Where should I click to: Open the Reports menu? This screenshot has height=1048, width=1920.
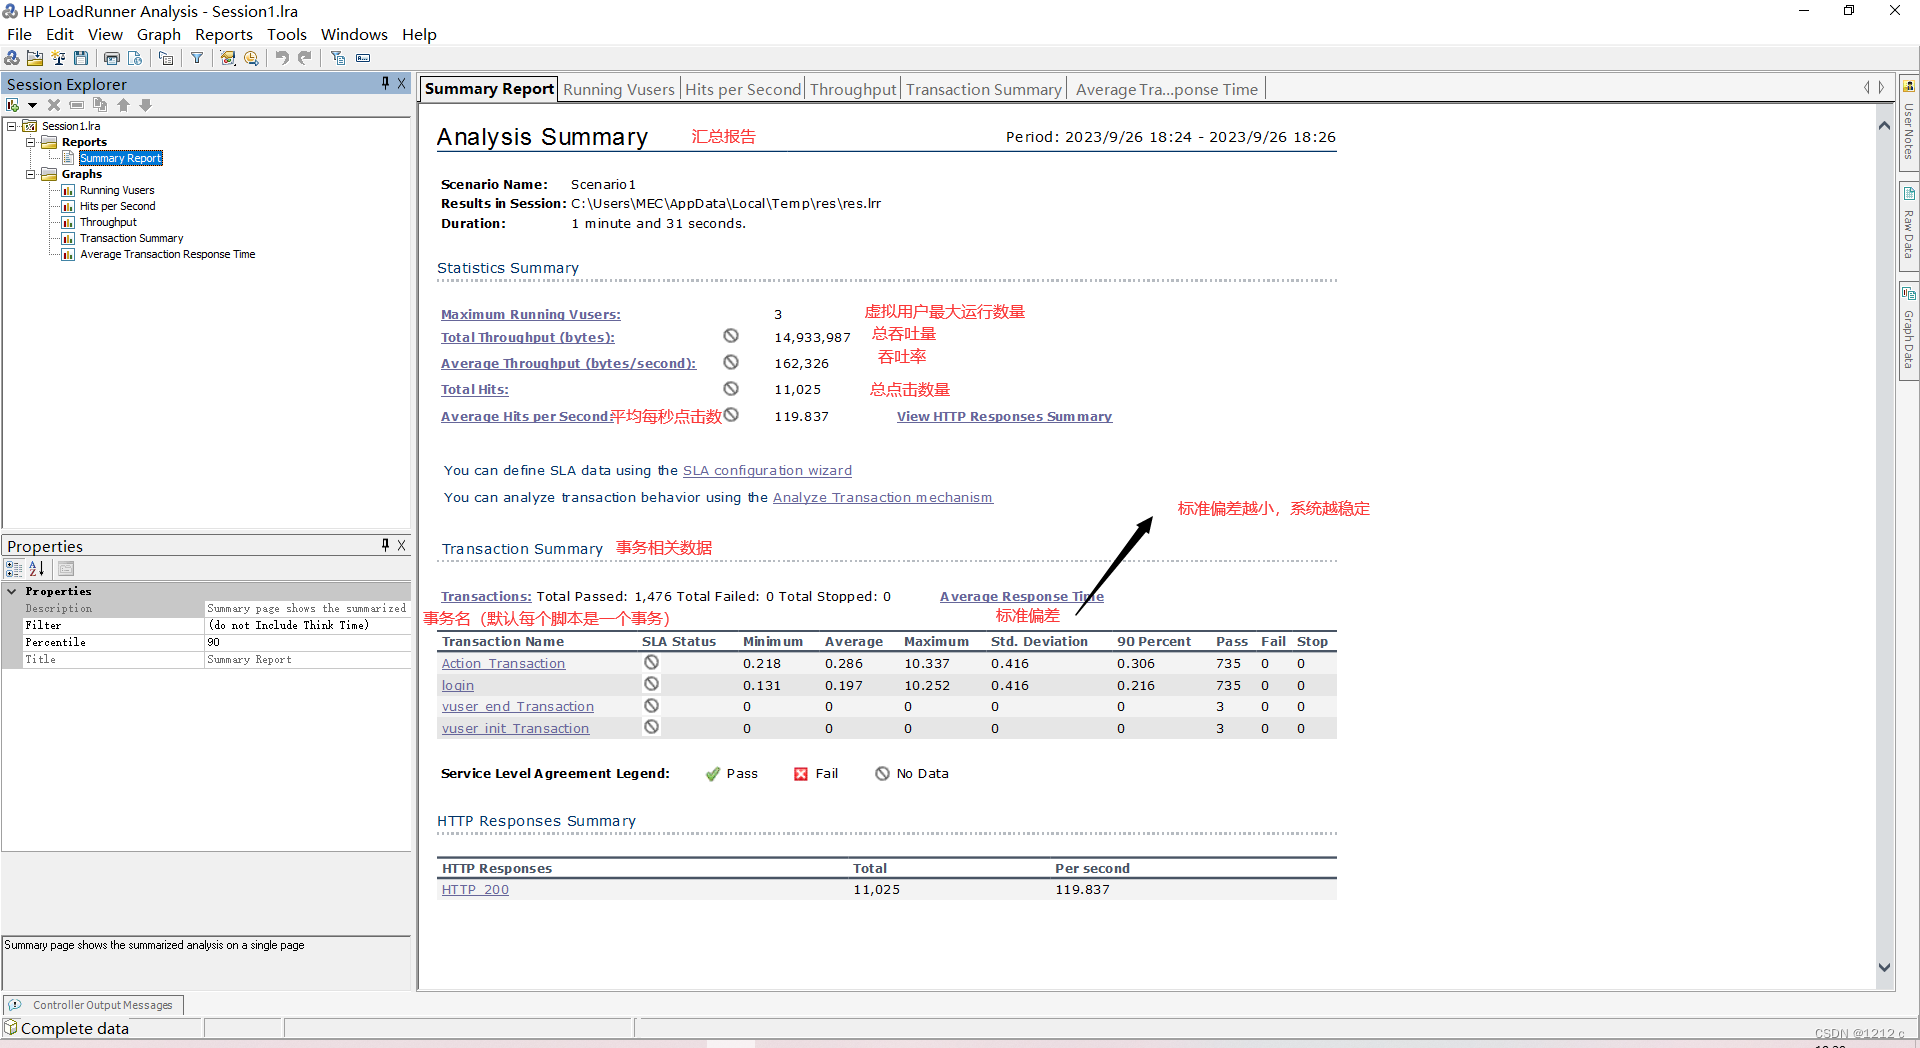coord(224,34)
